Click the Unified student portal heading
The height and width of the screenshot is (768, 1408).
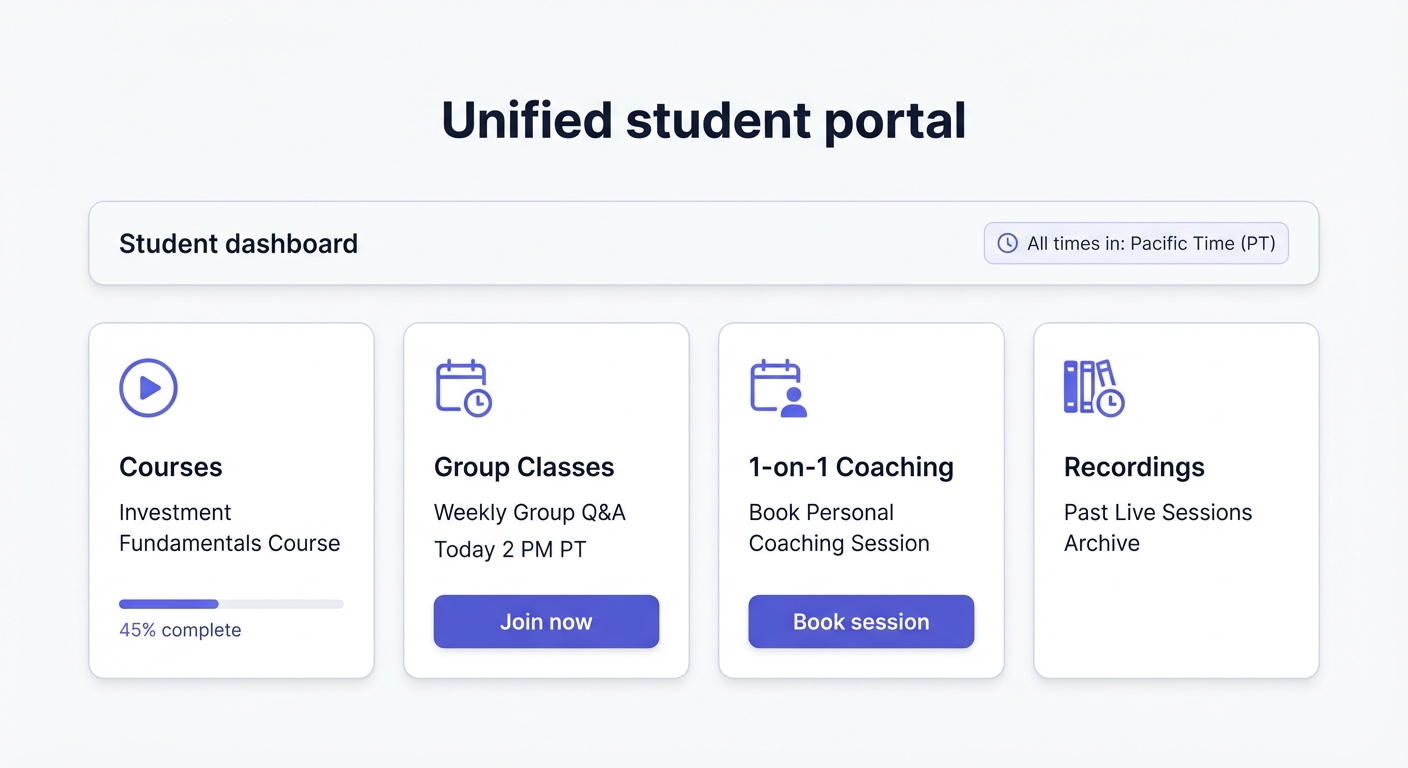click(x=703, y=120)
